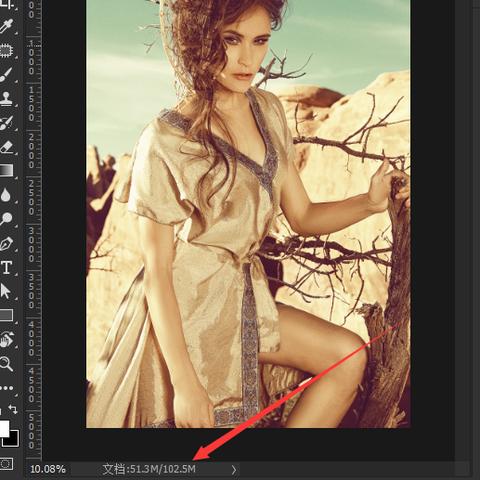Screen dimensions: 480x480
Task: Expand the document info status arrow
Action: (x=234, y=470)
